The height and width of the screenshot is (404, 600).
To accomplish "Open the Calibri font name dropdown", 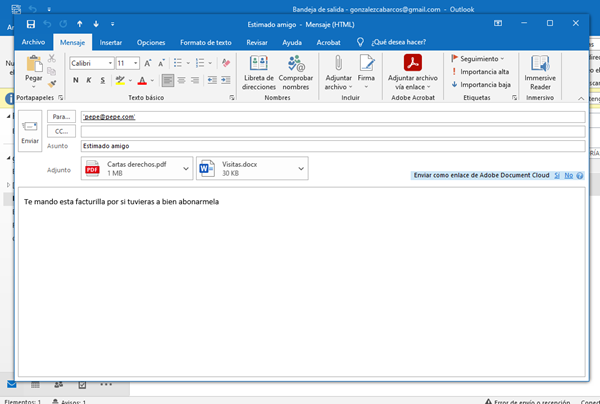I will point(108,63).
